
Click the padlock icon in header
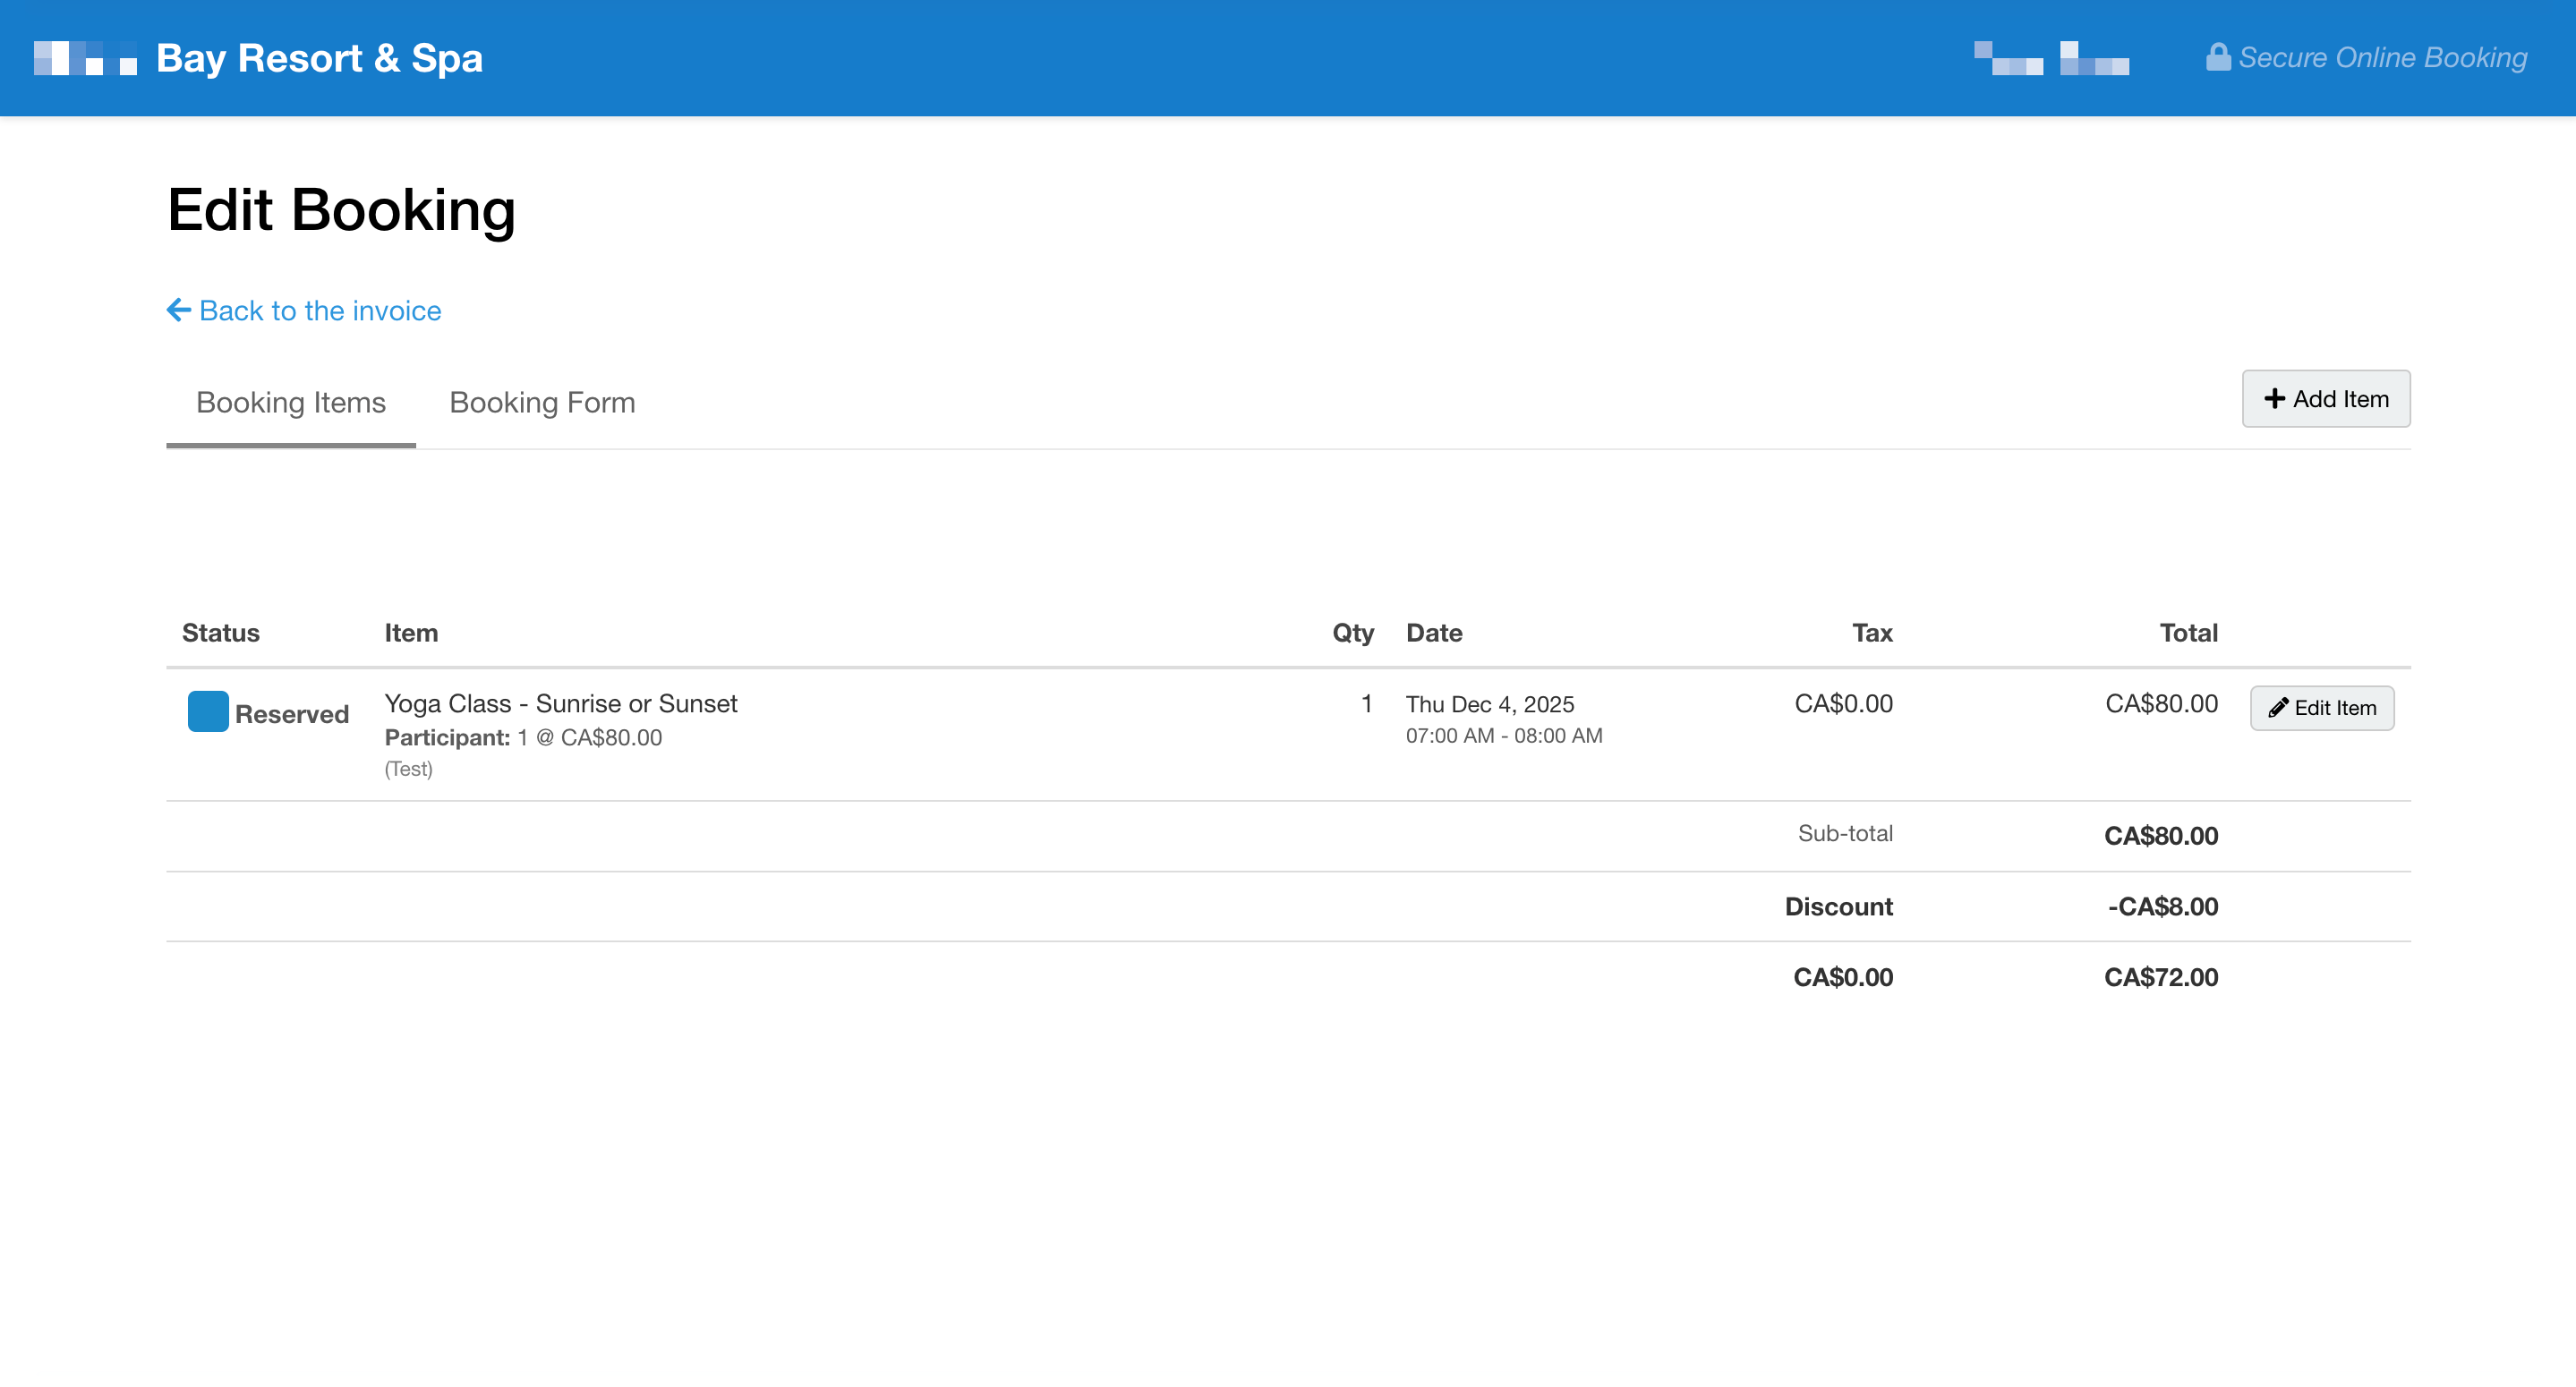point(2218,57)
